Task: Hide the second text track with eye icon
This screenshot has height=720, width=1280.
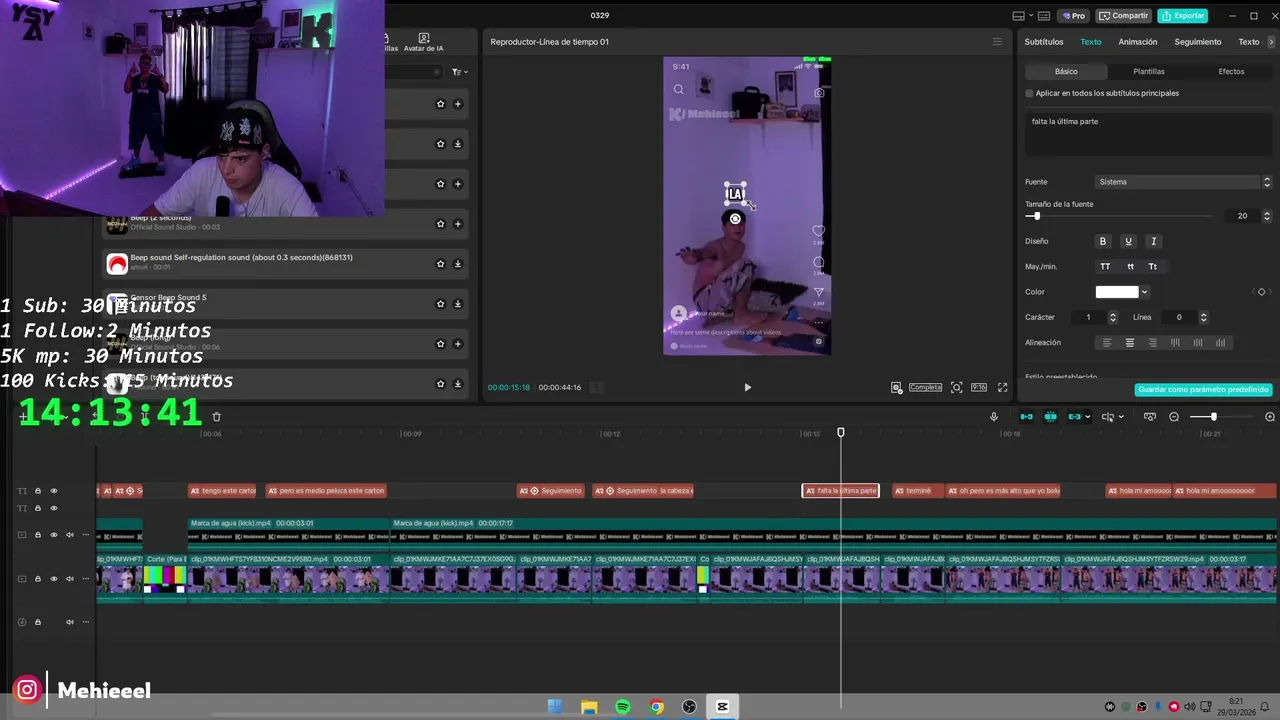Action: [x=54, y=508]
